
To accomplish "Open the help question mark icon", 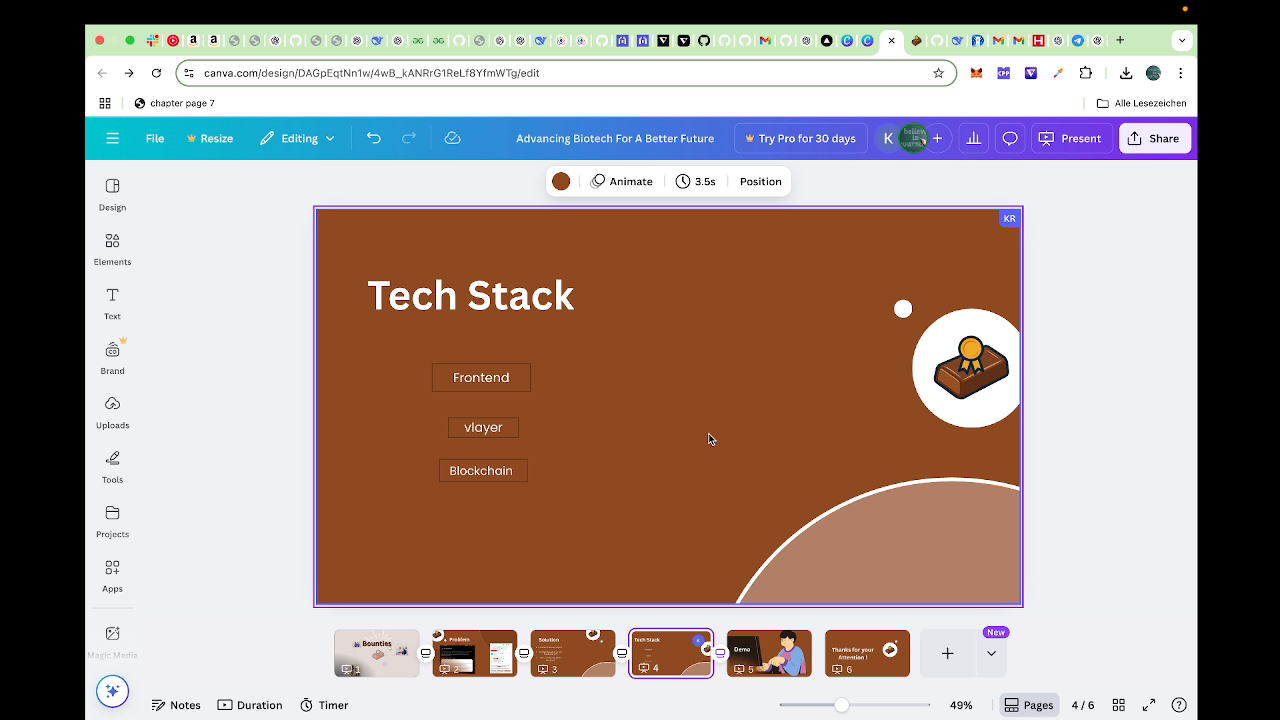I will (x=1179, y=705).
